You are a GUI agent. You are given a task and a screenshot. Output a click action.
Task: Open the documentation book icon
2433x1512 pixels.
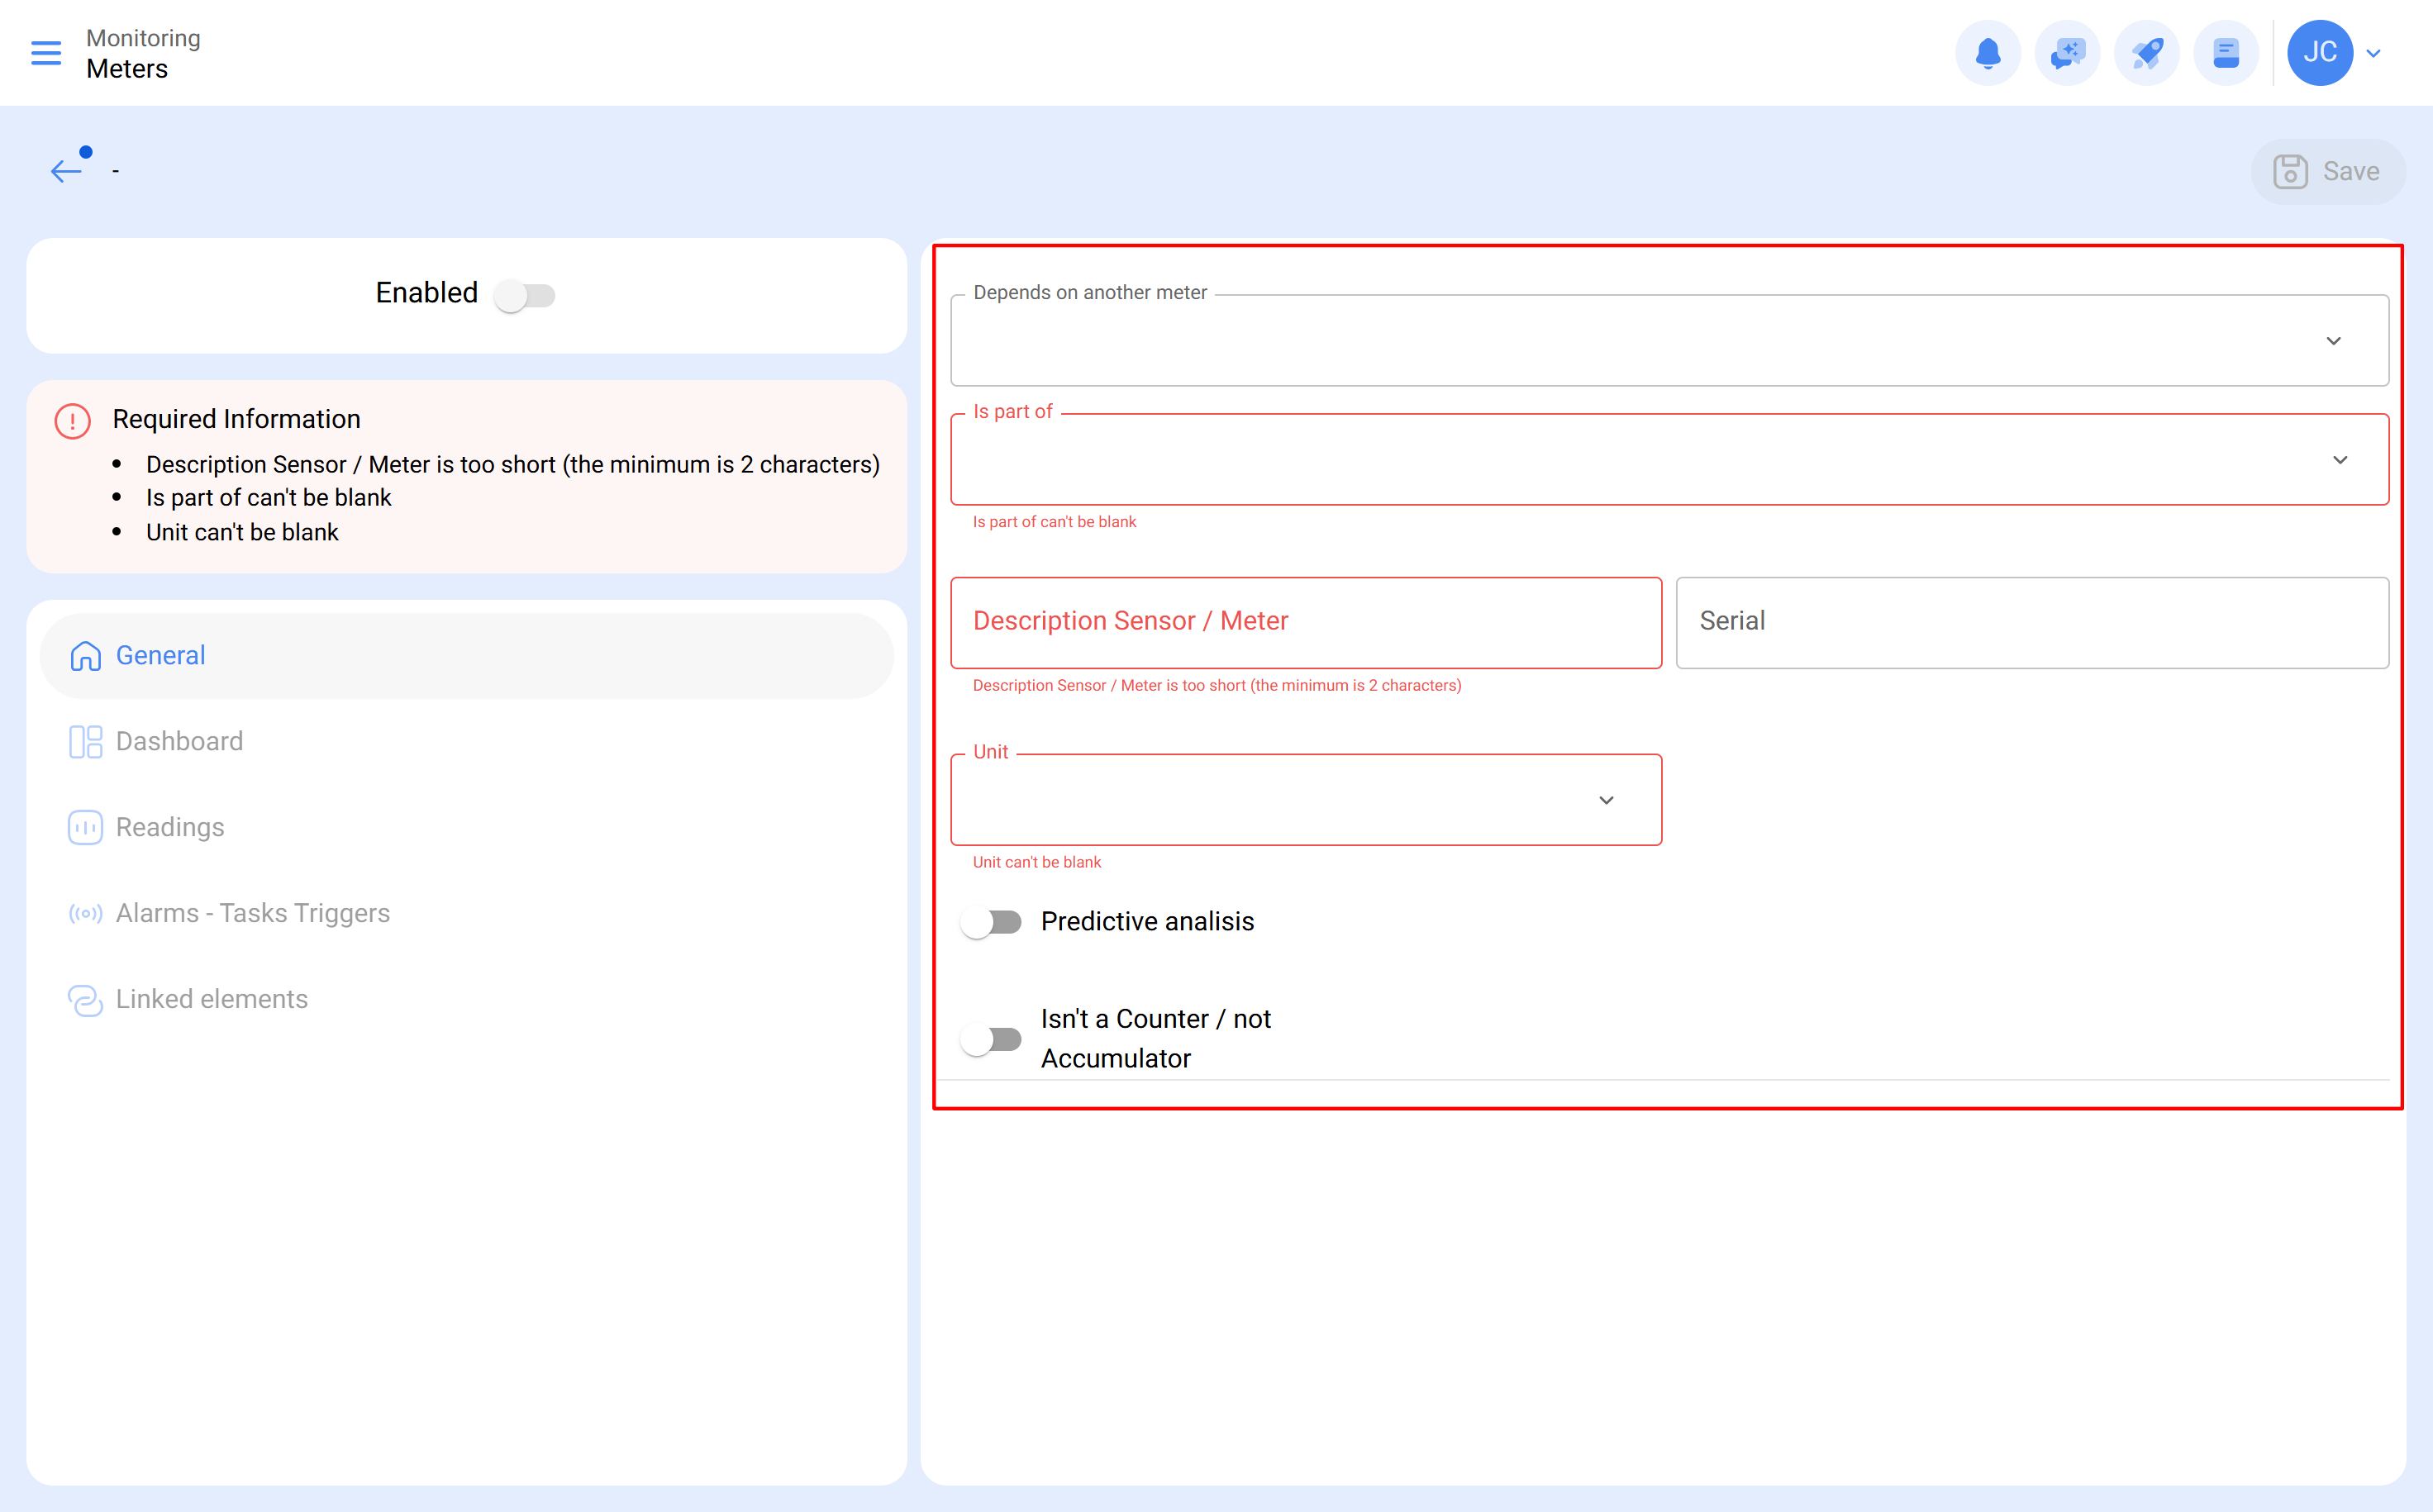[x=2225, y=53]
